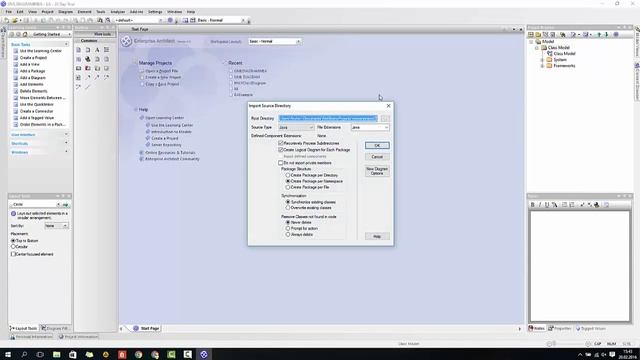Click the Root Directory path field
Screen dimensions: 640x360
tap(328, 118)
